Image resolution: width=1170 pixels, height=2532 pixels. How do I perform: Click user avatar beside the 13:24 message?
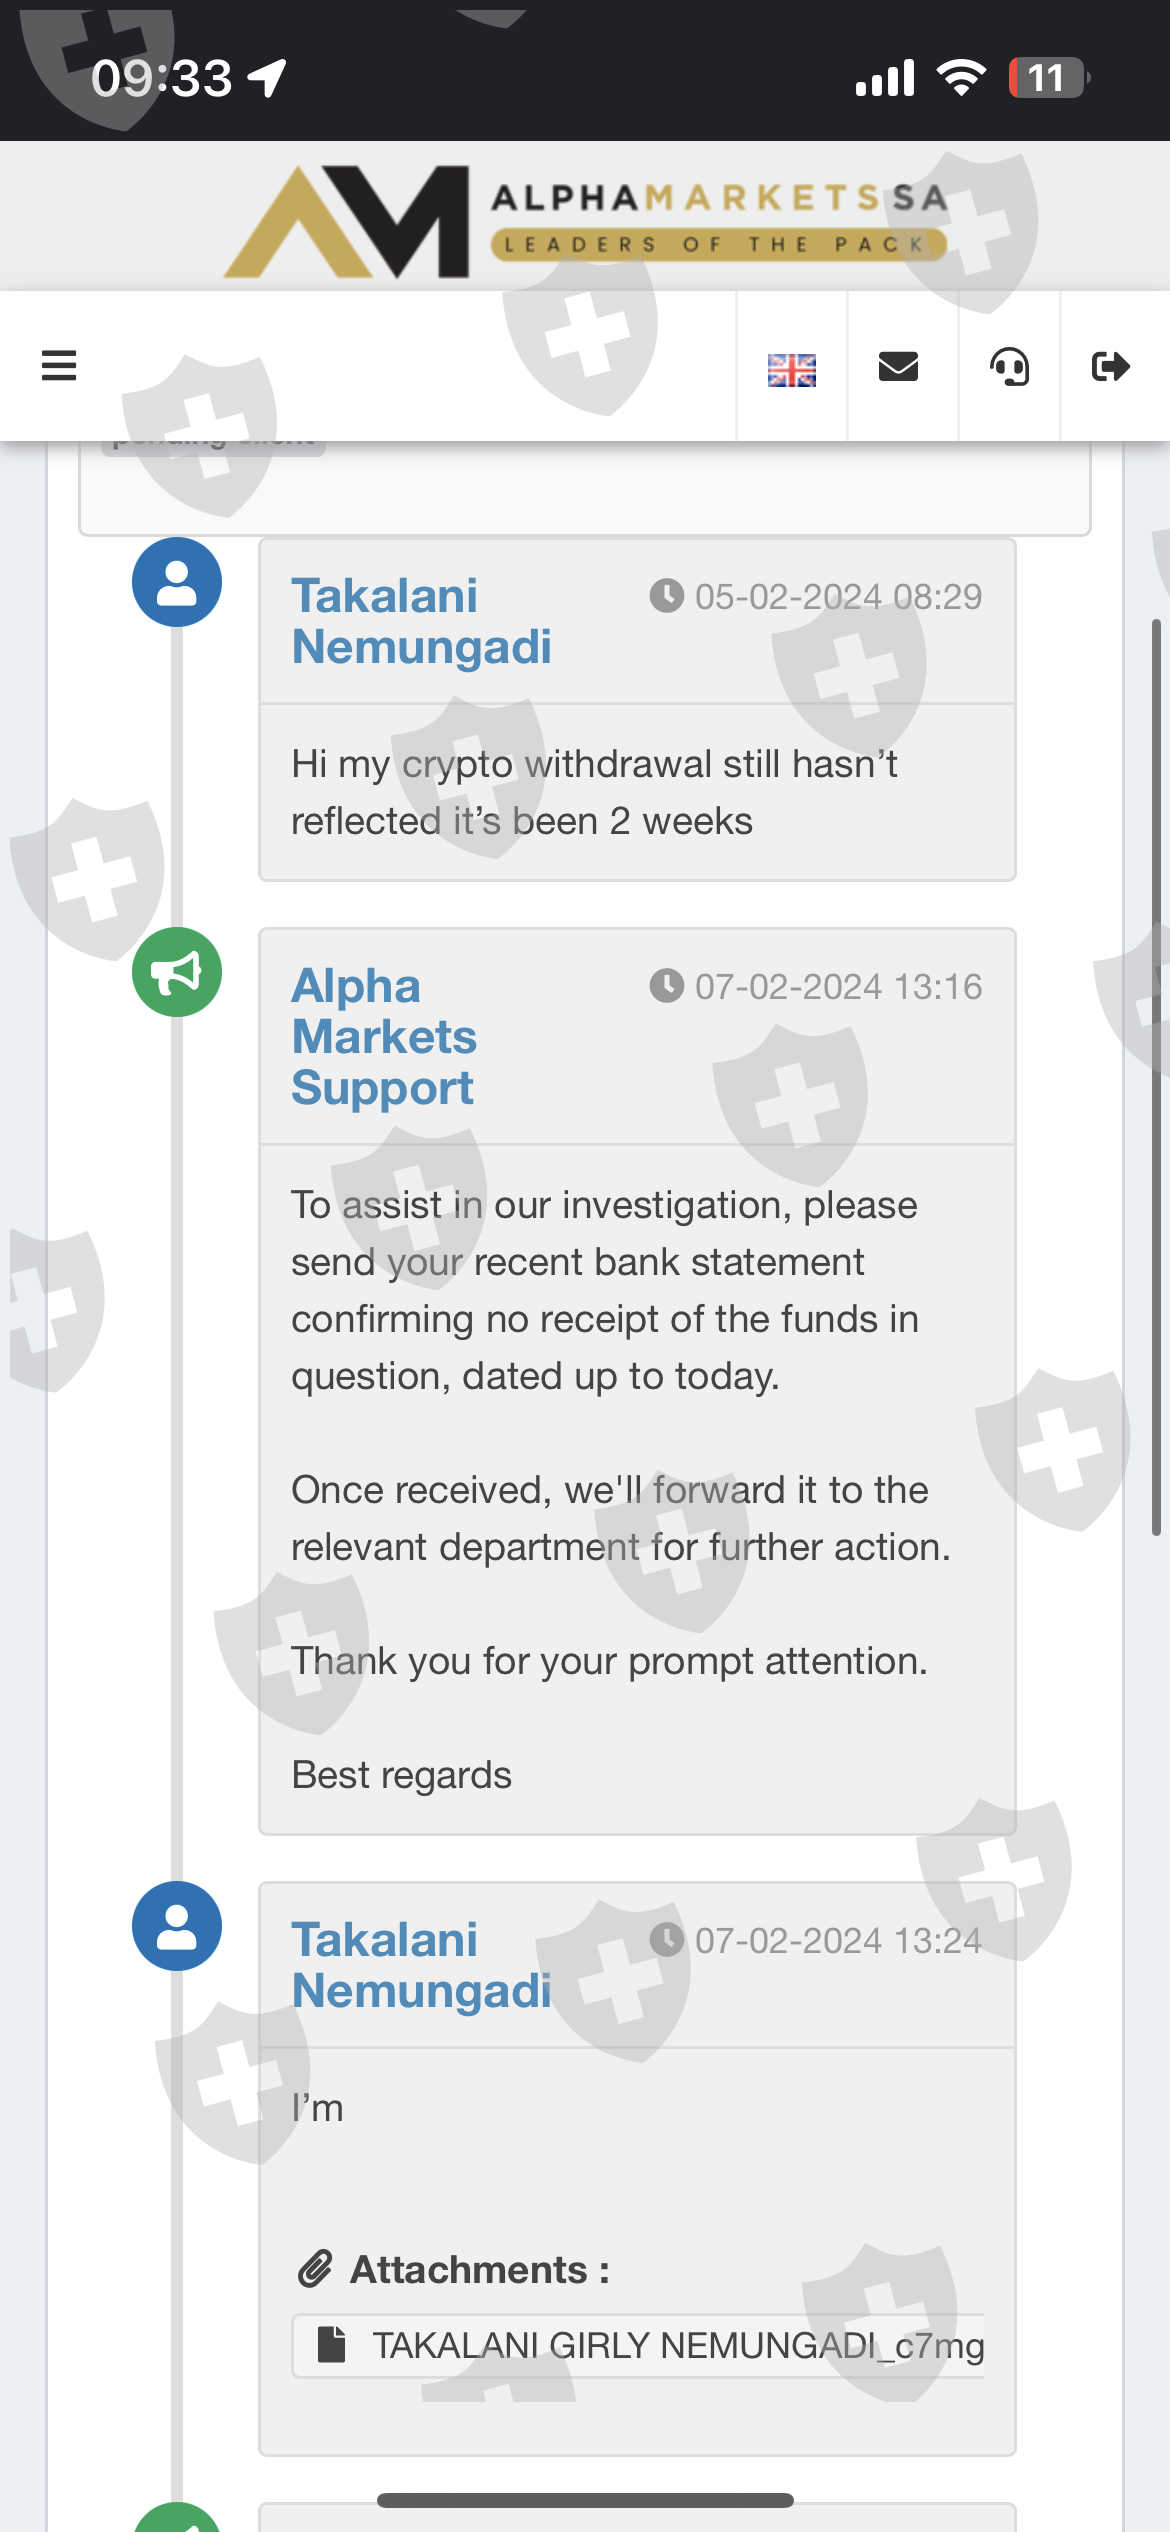tap(177, 1926)
